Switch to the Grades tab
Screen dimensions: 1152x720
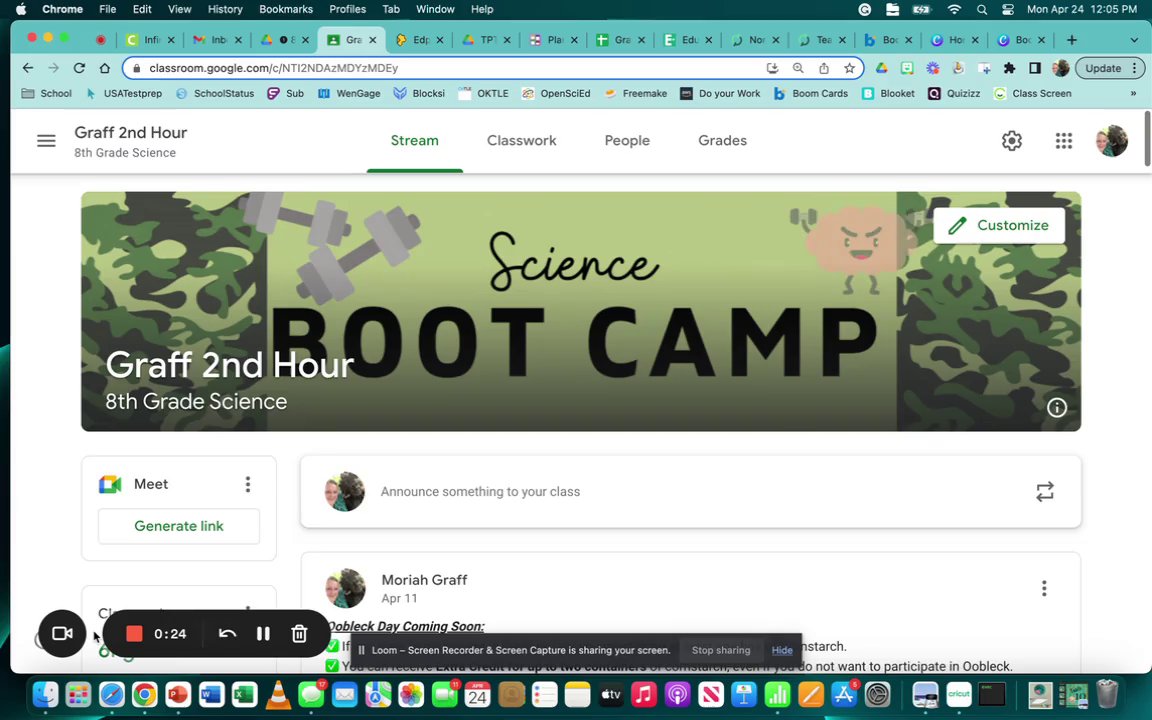722,140
